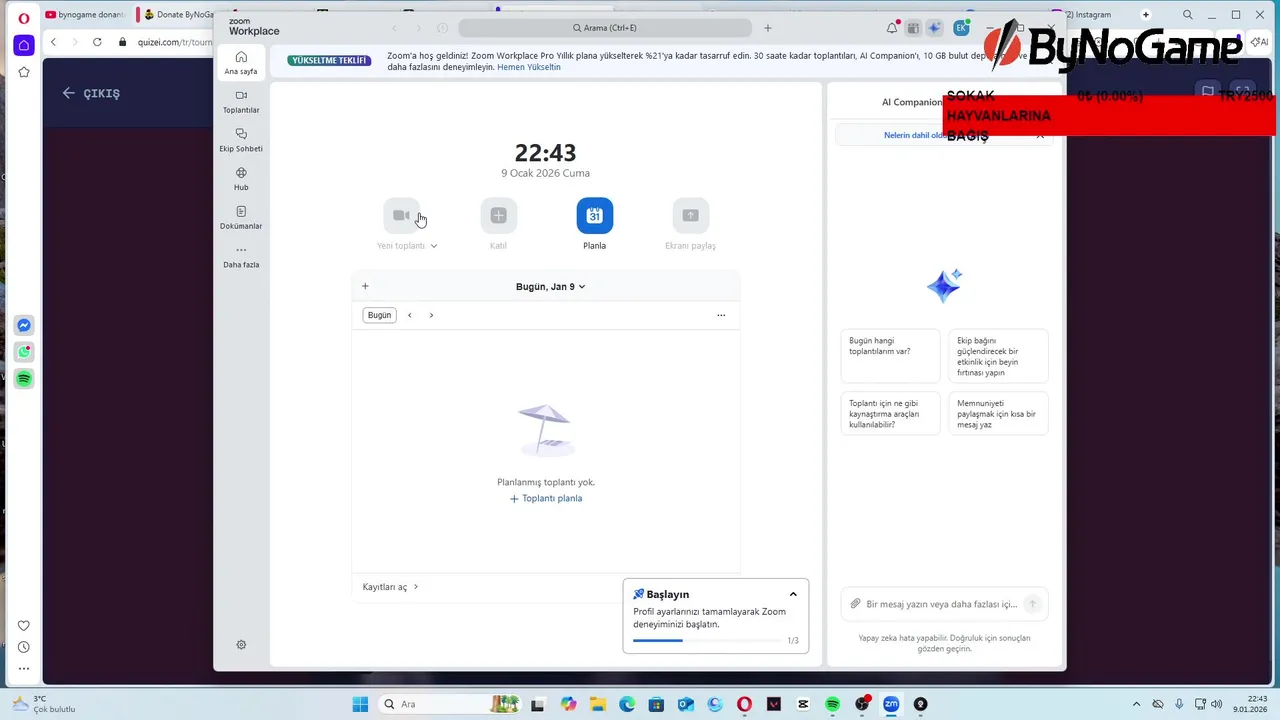Click ÇIKIŞ in the browser page

point(90,93)
